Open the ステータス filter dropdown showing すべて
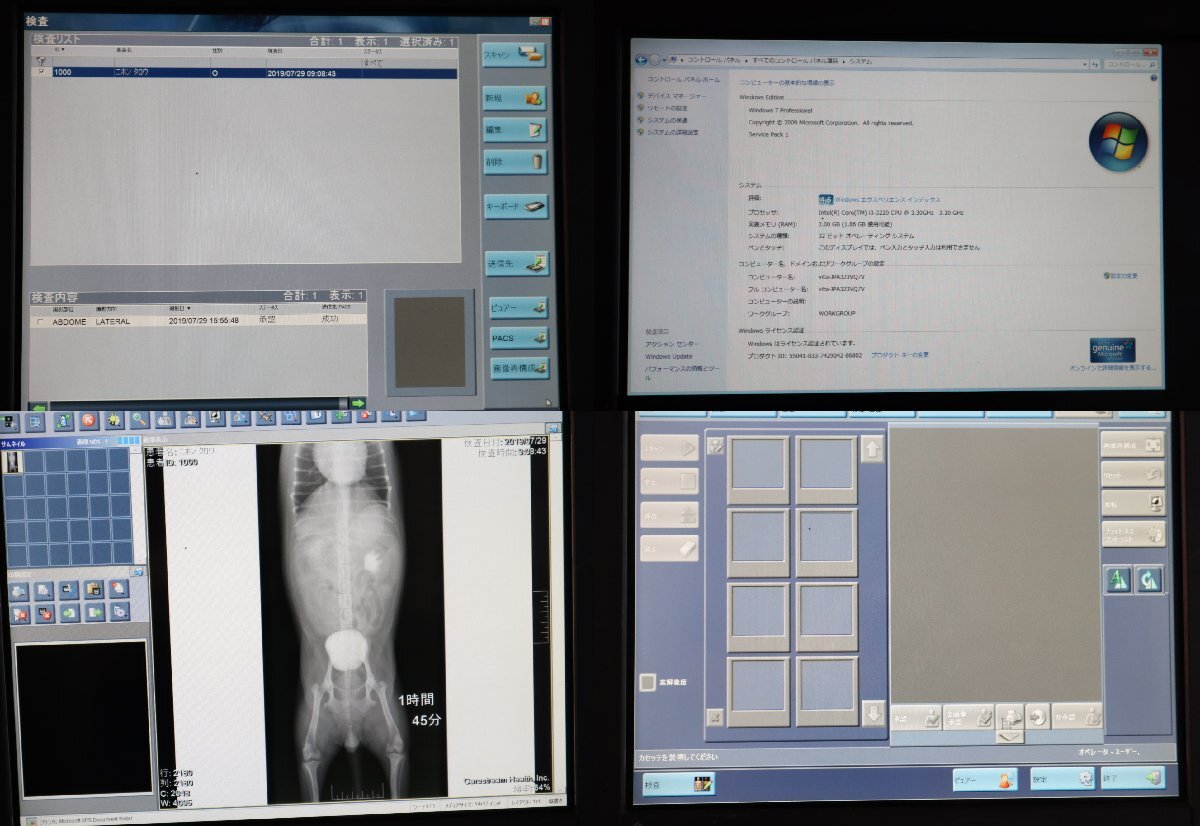The width and height of the screenshot is (1200, 826). 408,62
